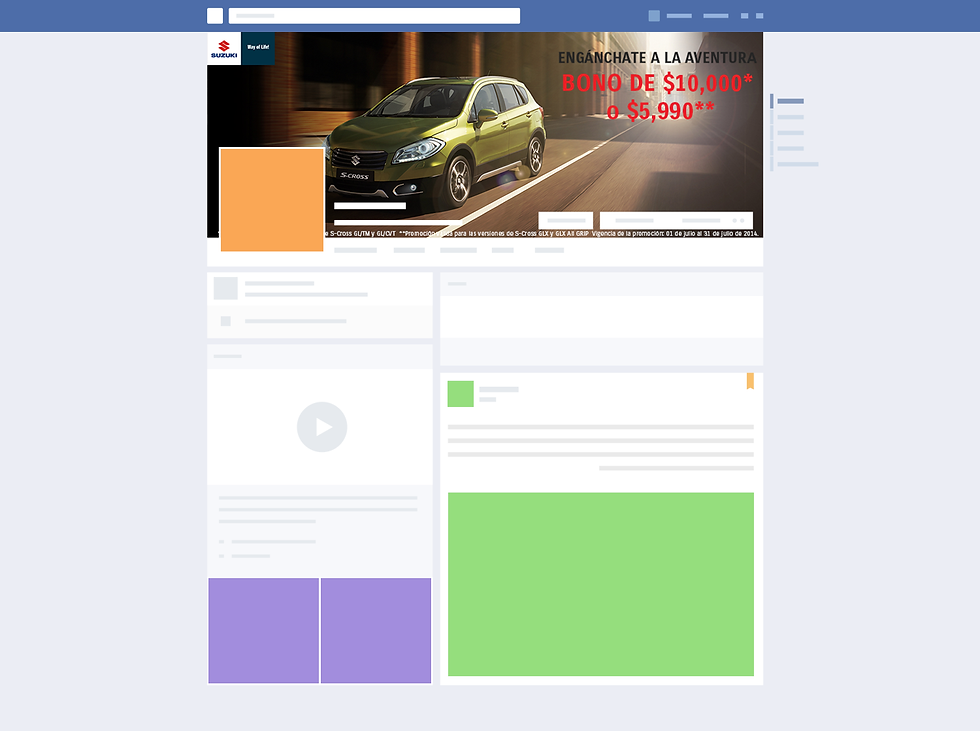Screen dimensions: 980x731
Task: Click the green post author avatar
Action: [x=461, y=394]
